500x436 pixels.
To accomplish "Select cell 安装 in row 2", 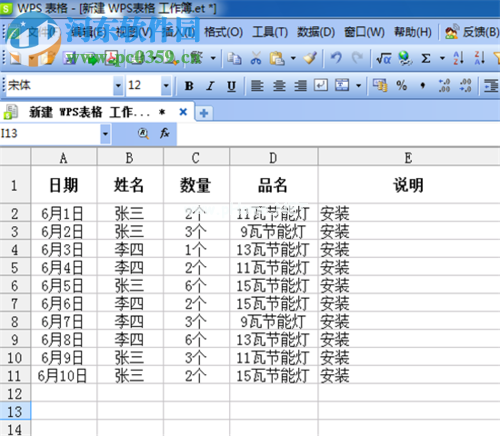I will tap(409, 213).
